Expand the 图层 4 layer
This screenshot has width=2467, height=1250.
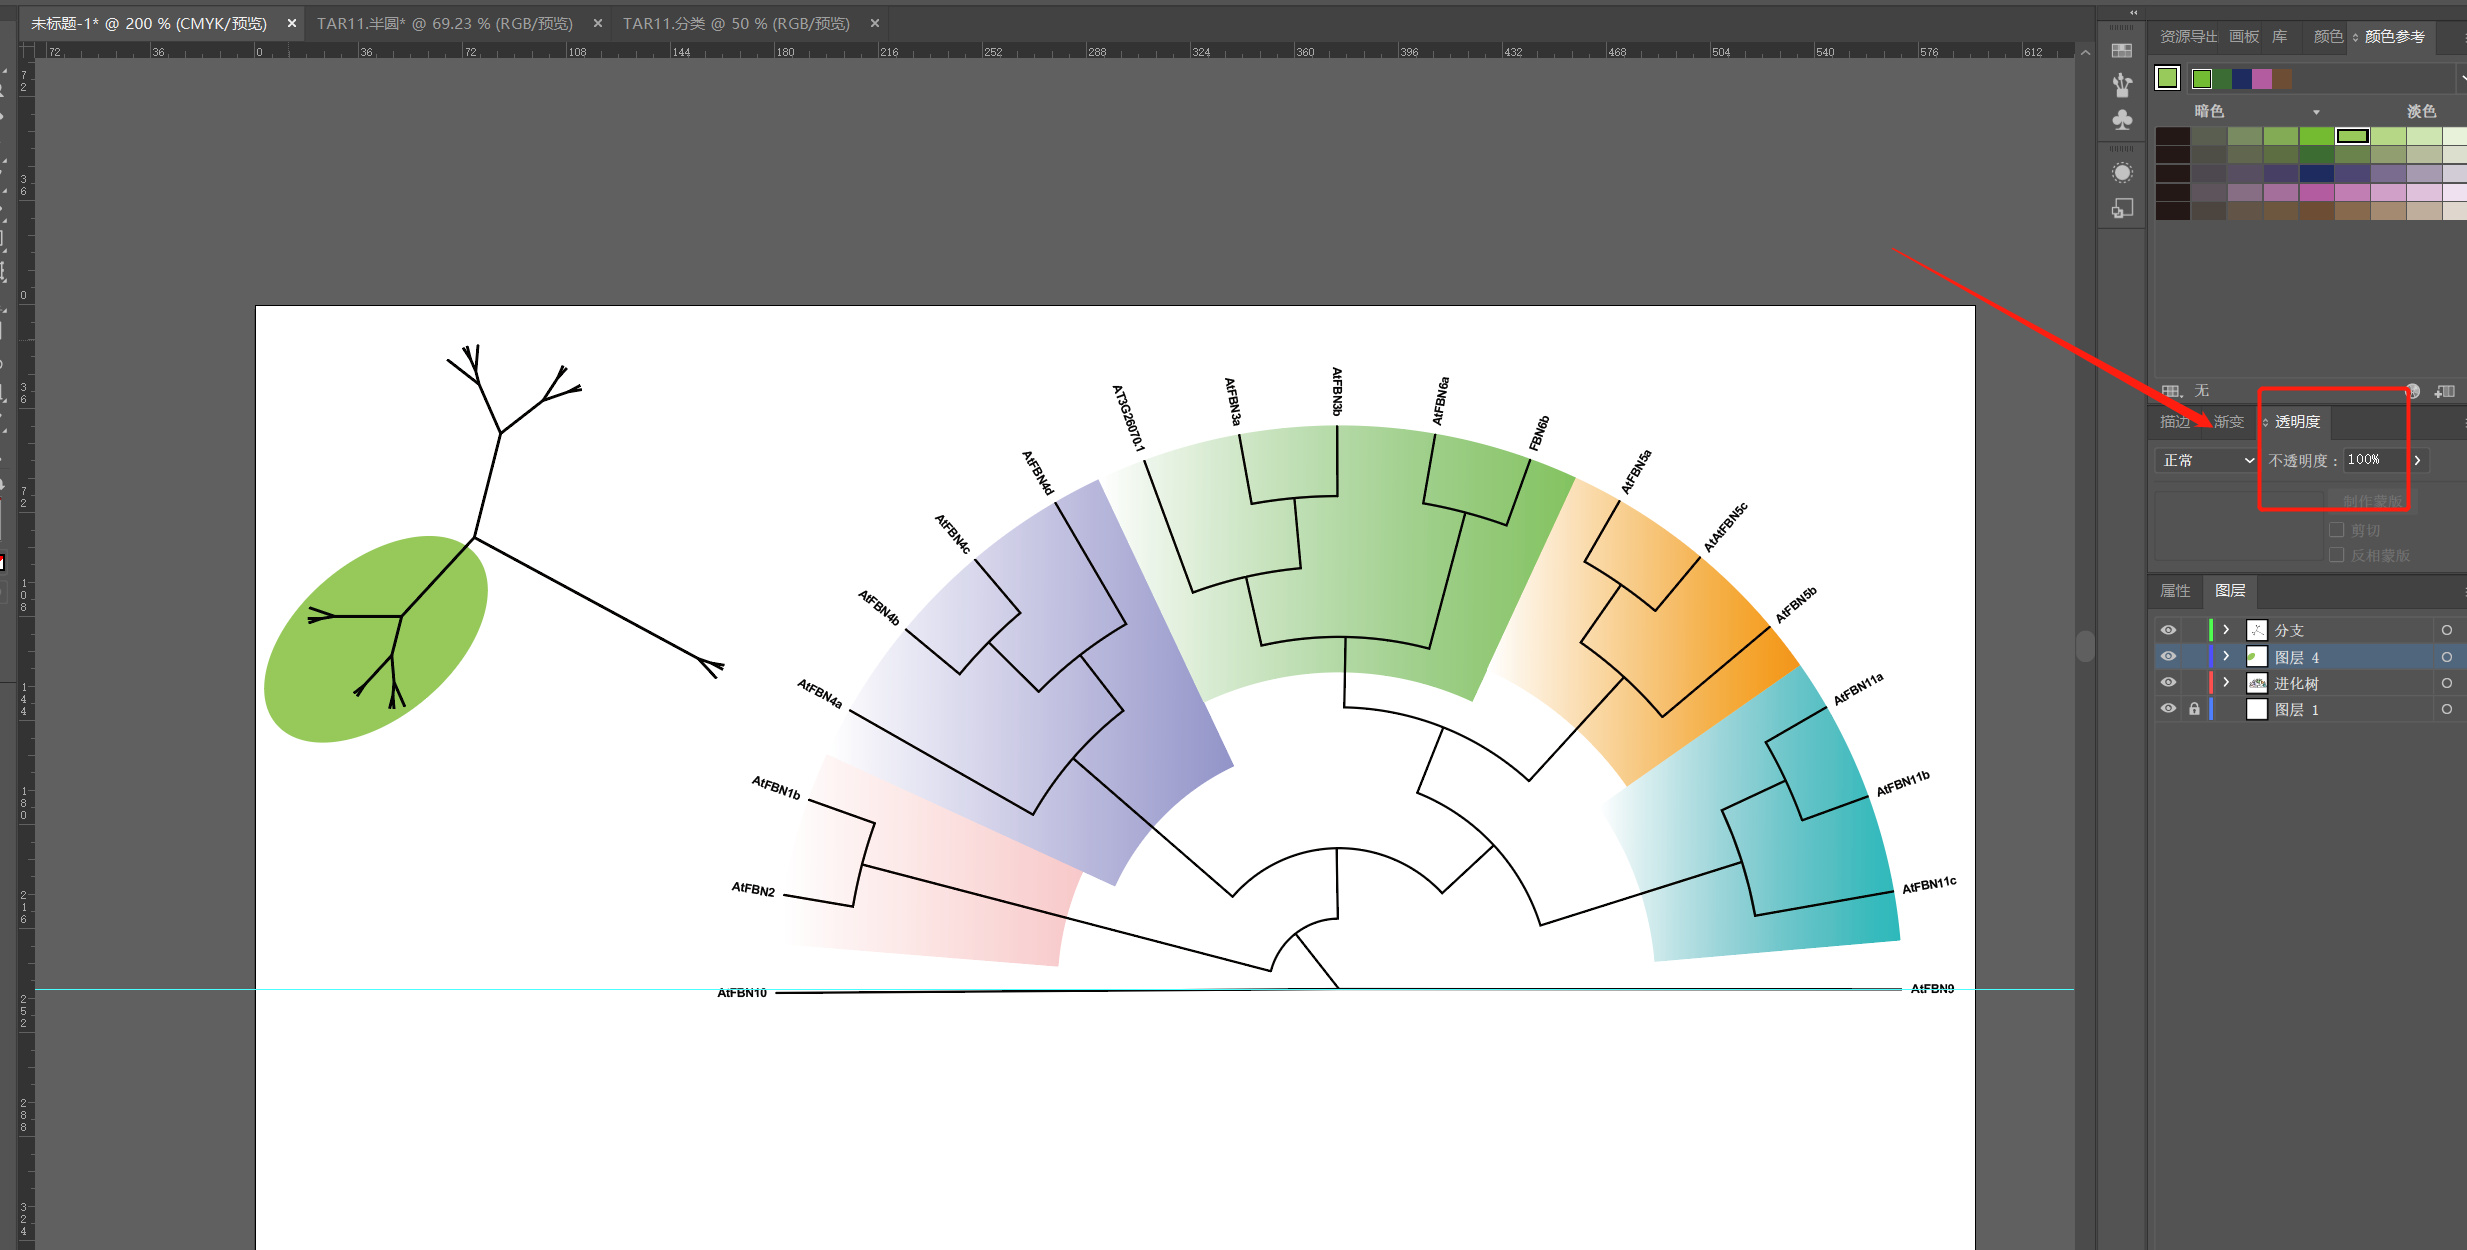[2226, 657]
